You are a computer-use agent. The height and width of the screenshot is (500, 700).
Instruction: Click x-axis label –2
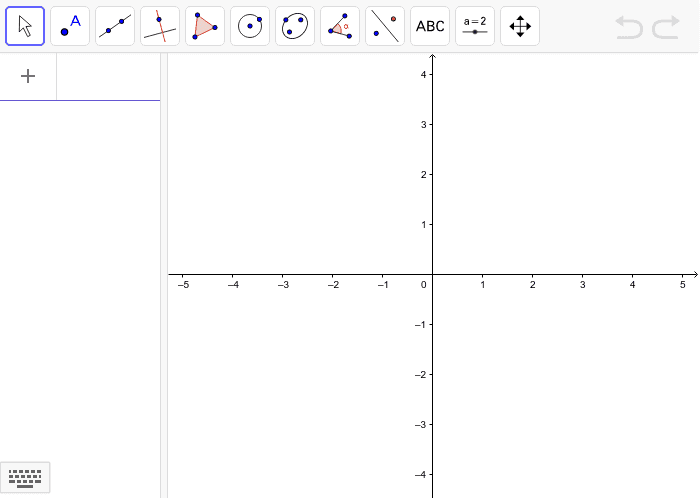click(x=333, y=285)
